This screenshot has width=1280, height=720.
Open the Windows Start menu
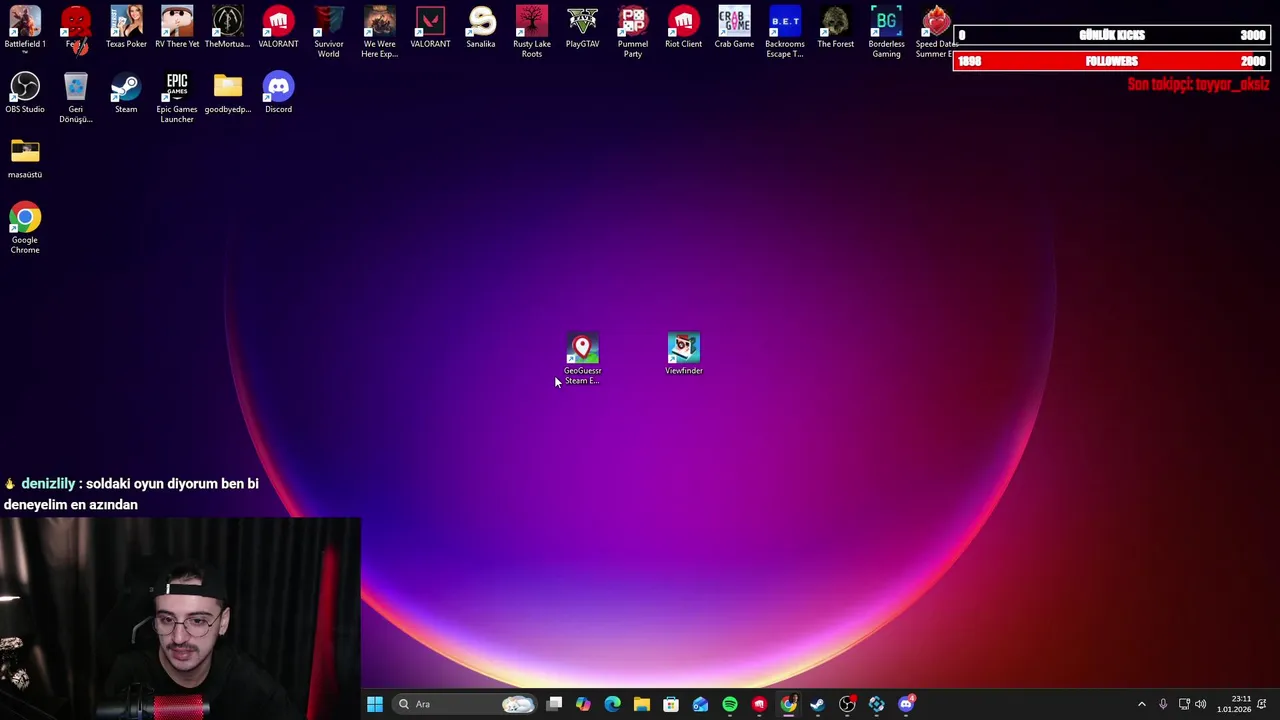pos(375,704)
